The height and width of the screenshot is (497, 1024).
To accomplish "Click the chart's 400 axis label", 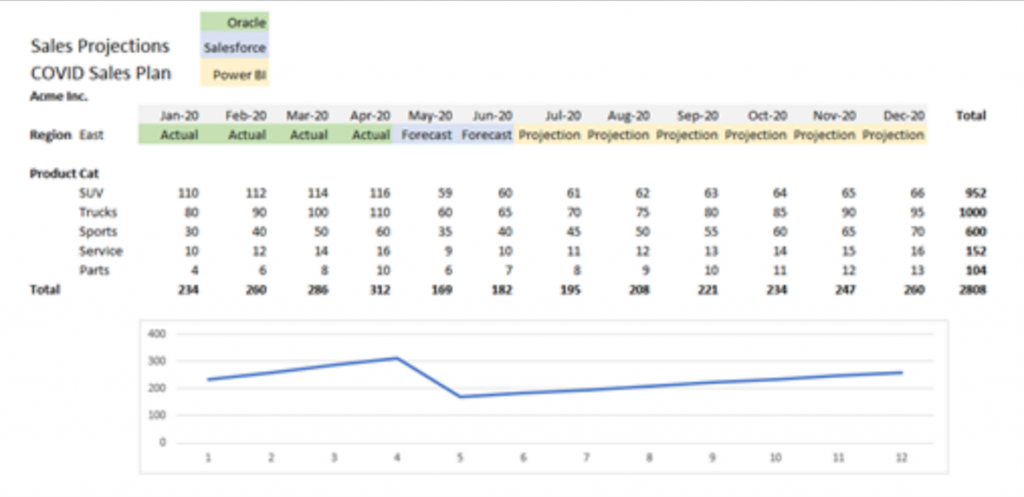I will coord(158,334).
